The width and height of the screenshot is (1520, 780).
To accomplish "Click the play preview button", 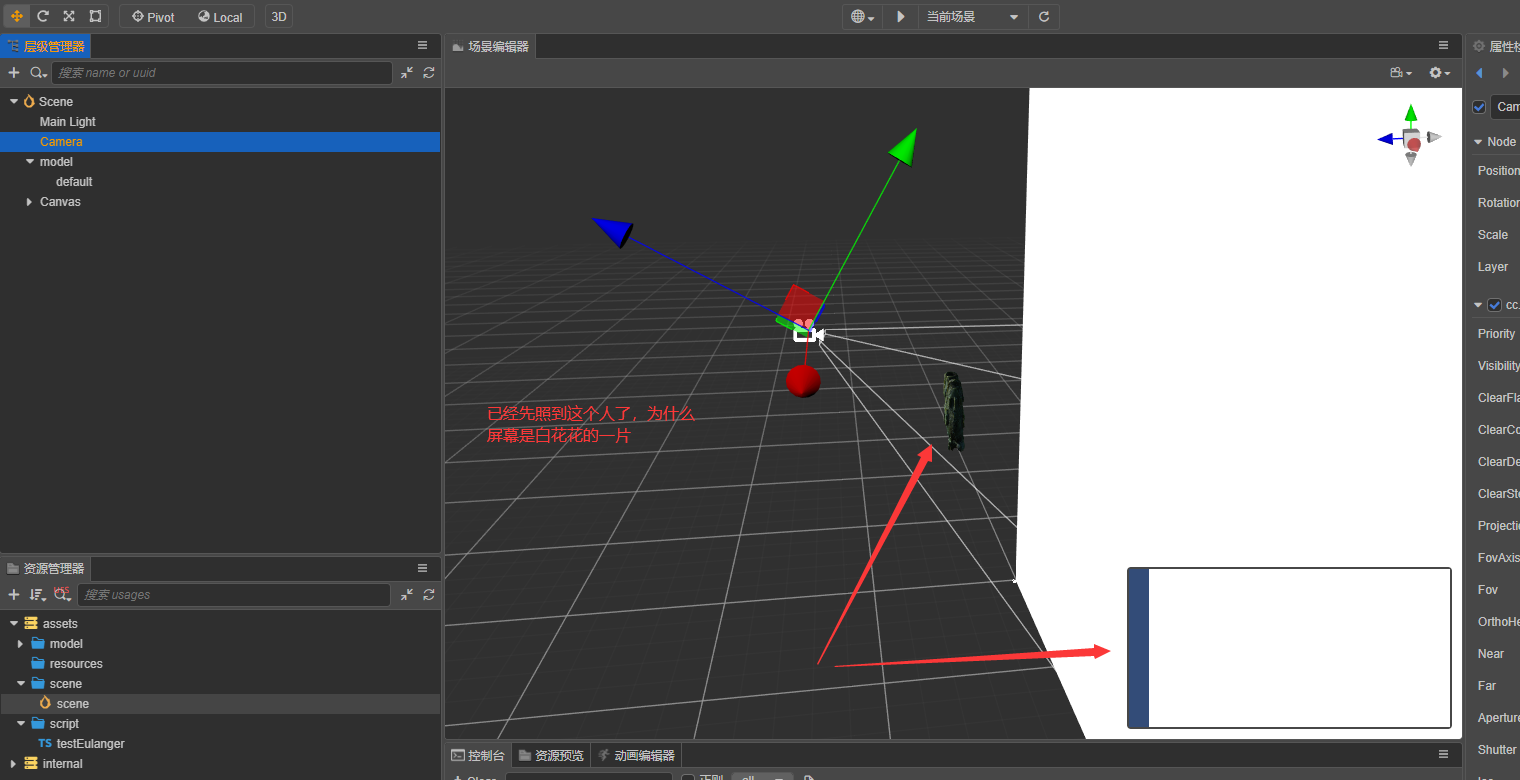I will 901,16.
